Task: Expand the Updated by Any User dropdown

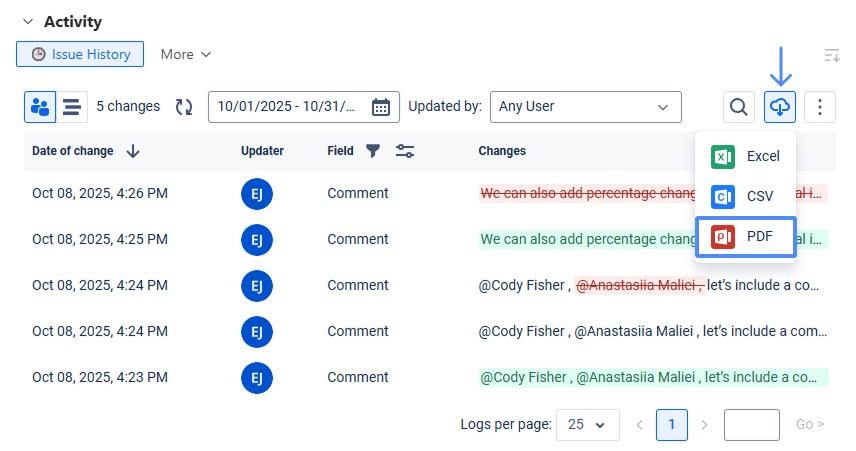Action: 585,107
